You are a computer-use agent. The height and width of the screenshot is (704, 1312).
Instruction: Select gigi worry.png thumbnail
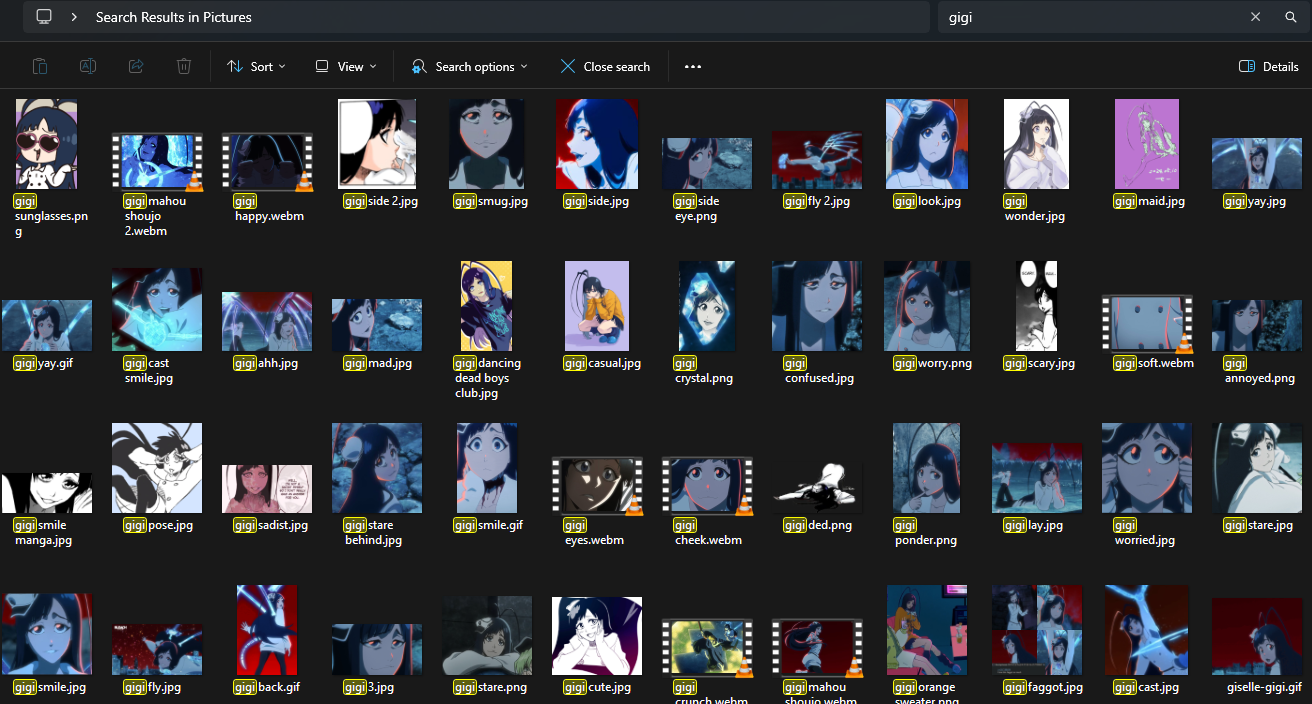pos(927,306)
